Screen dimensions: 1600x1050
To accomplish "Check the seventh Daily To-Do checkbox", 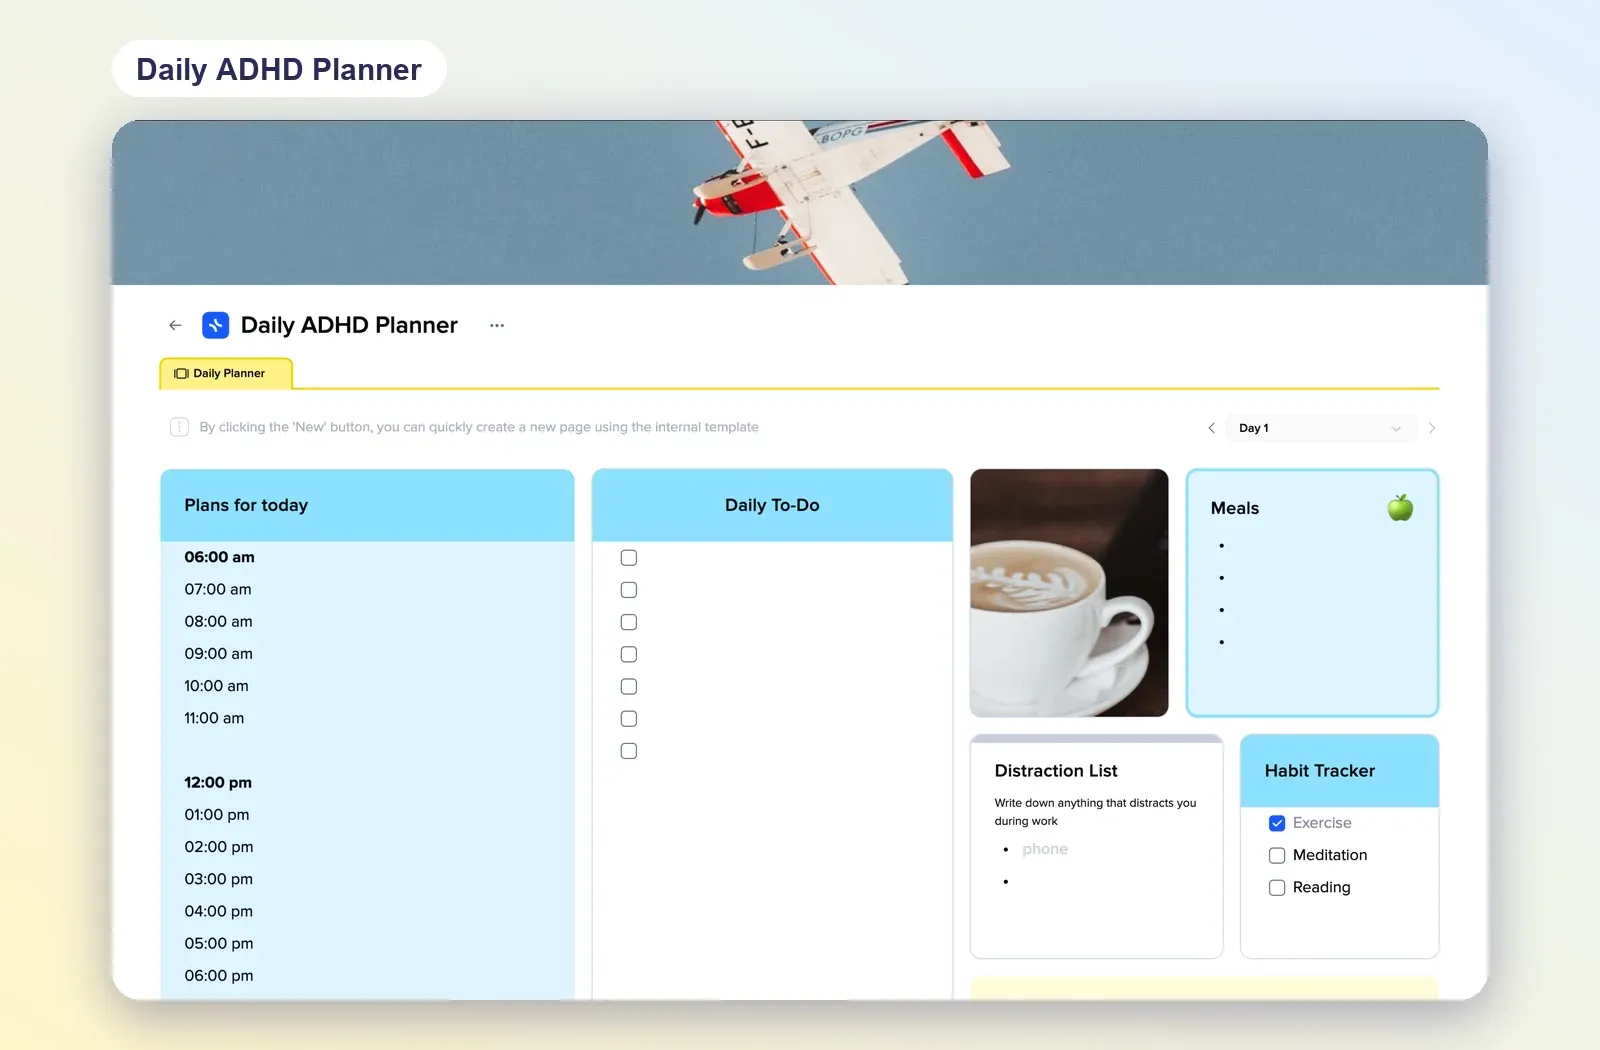I will coord(629,751).
